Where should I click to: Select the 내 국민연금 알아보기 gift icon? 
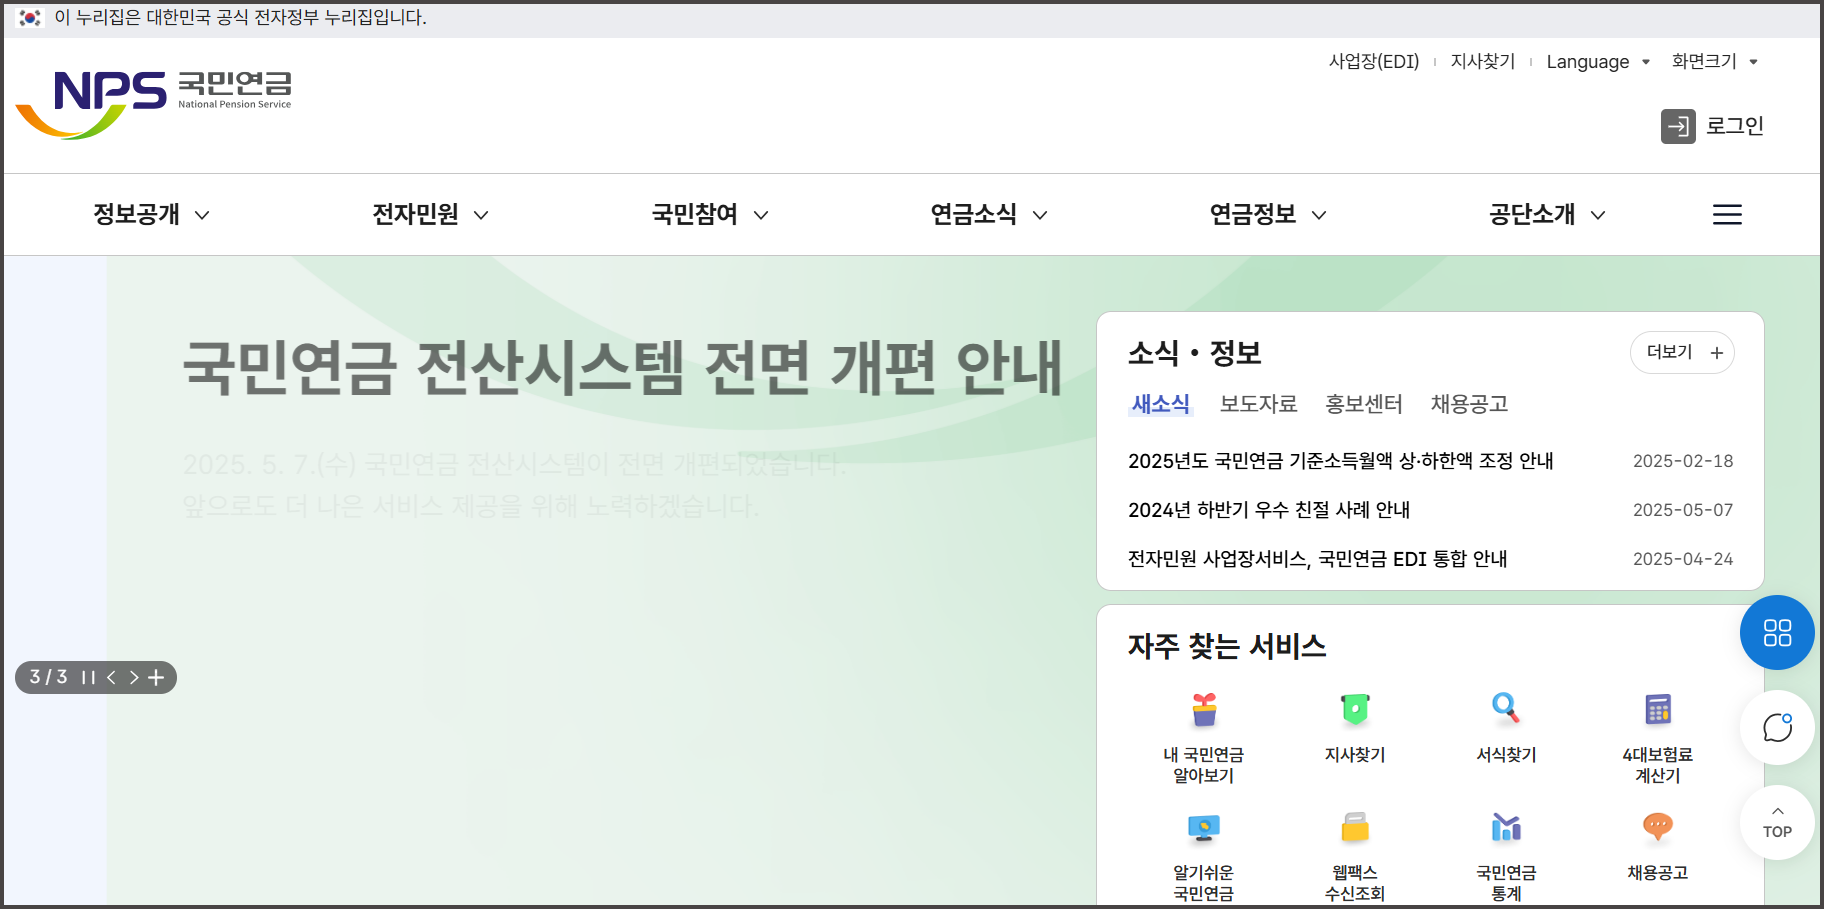click(x=1203, y=712)
